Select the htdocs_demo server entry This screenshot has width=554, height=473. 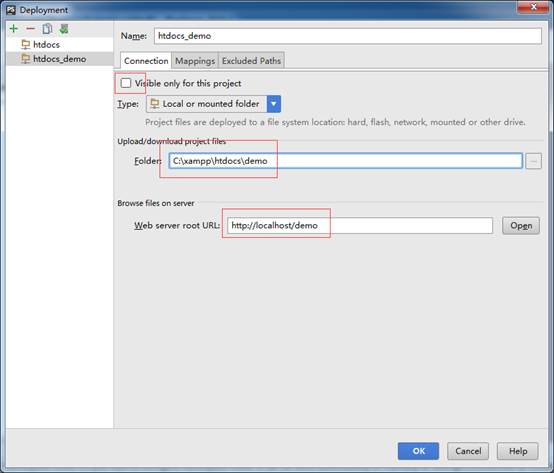59,59
